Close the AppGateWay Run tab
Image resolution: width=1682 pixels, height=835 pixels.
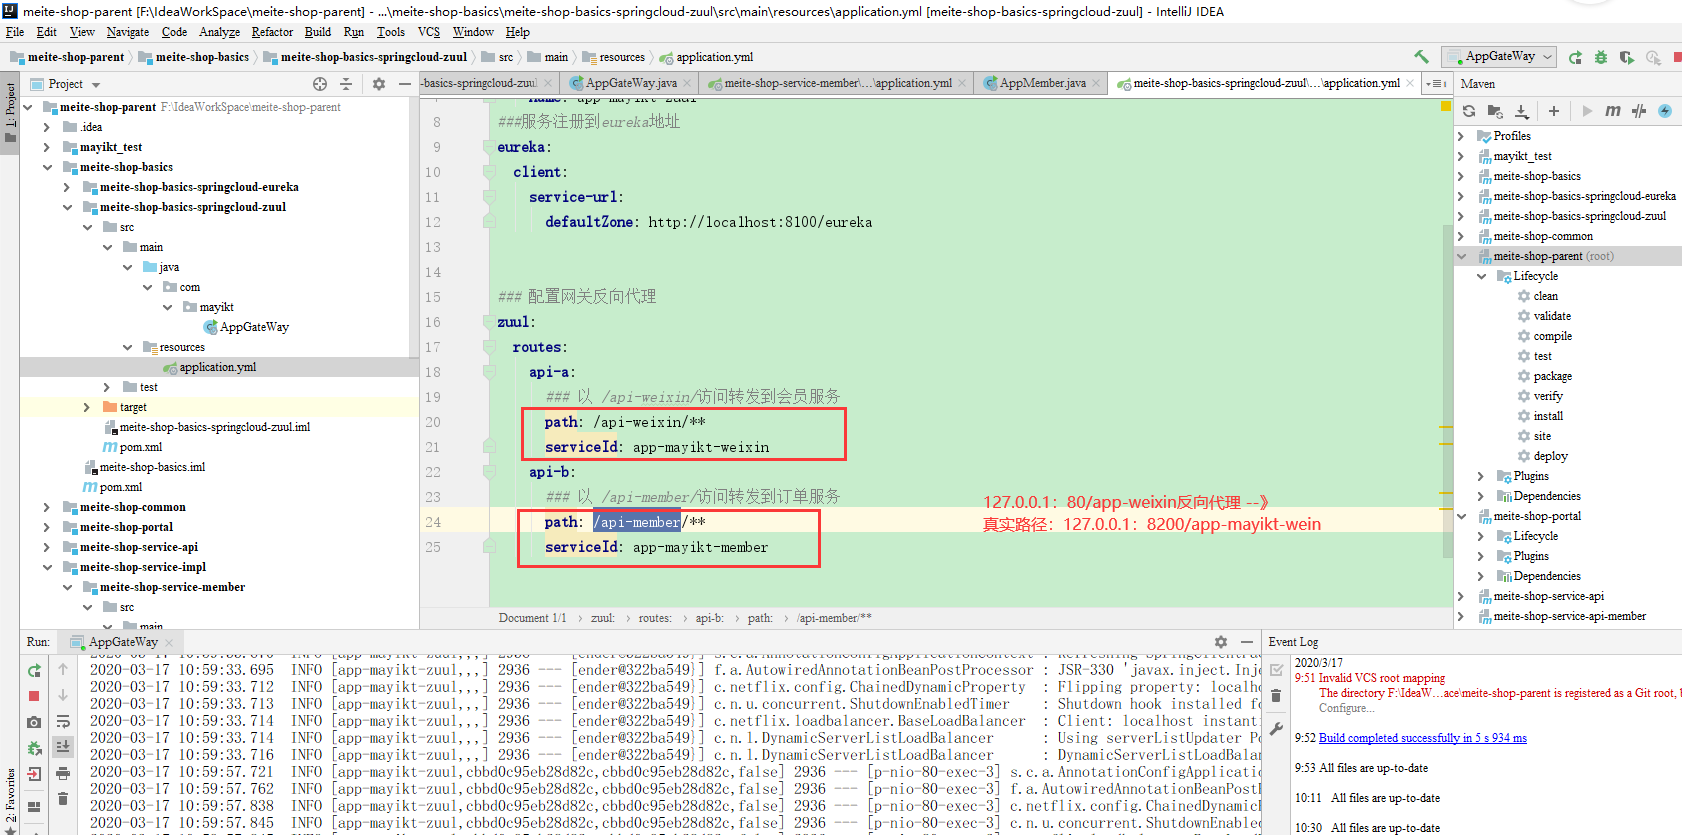tap(170, 642)
